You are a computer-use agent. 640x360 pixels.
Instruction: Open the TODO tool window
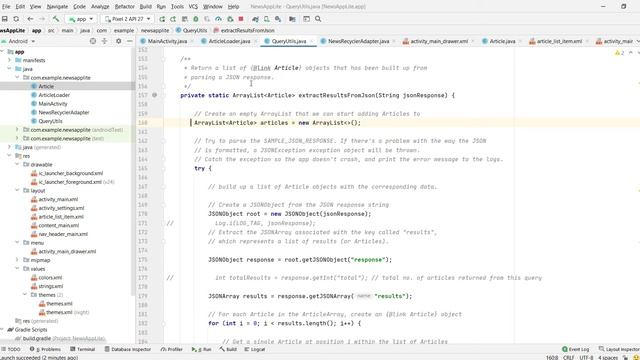click(11, 349)
